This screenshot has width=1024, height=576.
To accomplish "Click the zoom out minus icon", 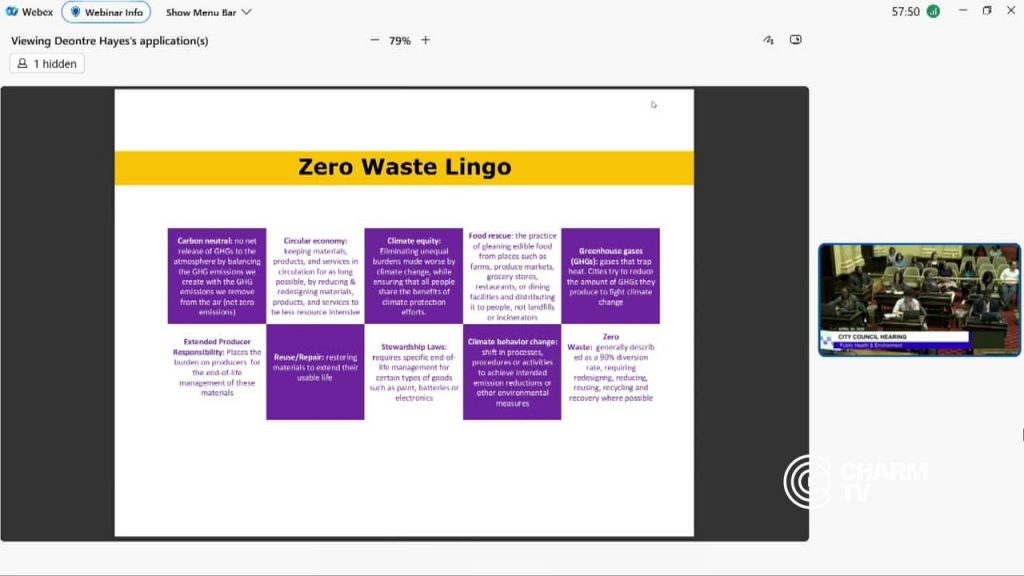I will (374, 40).
